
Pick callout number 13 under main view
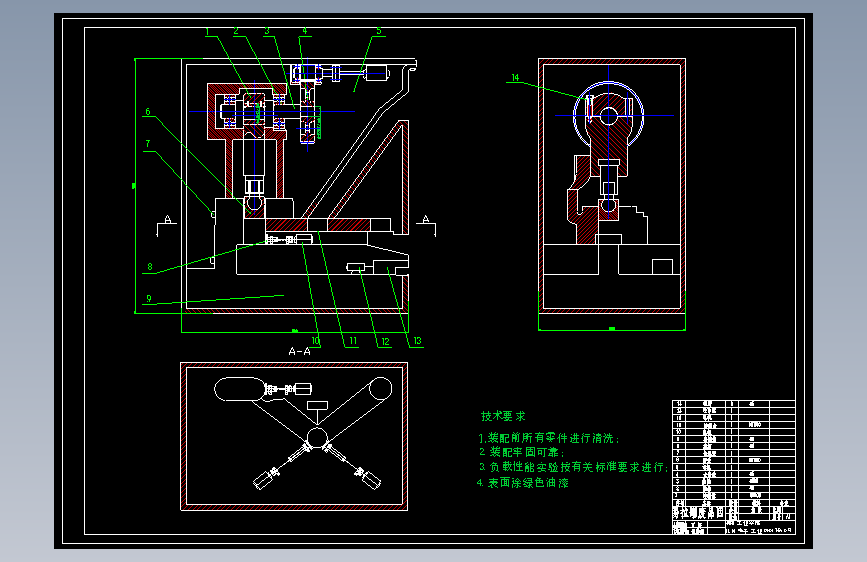tap(417, 341)
